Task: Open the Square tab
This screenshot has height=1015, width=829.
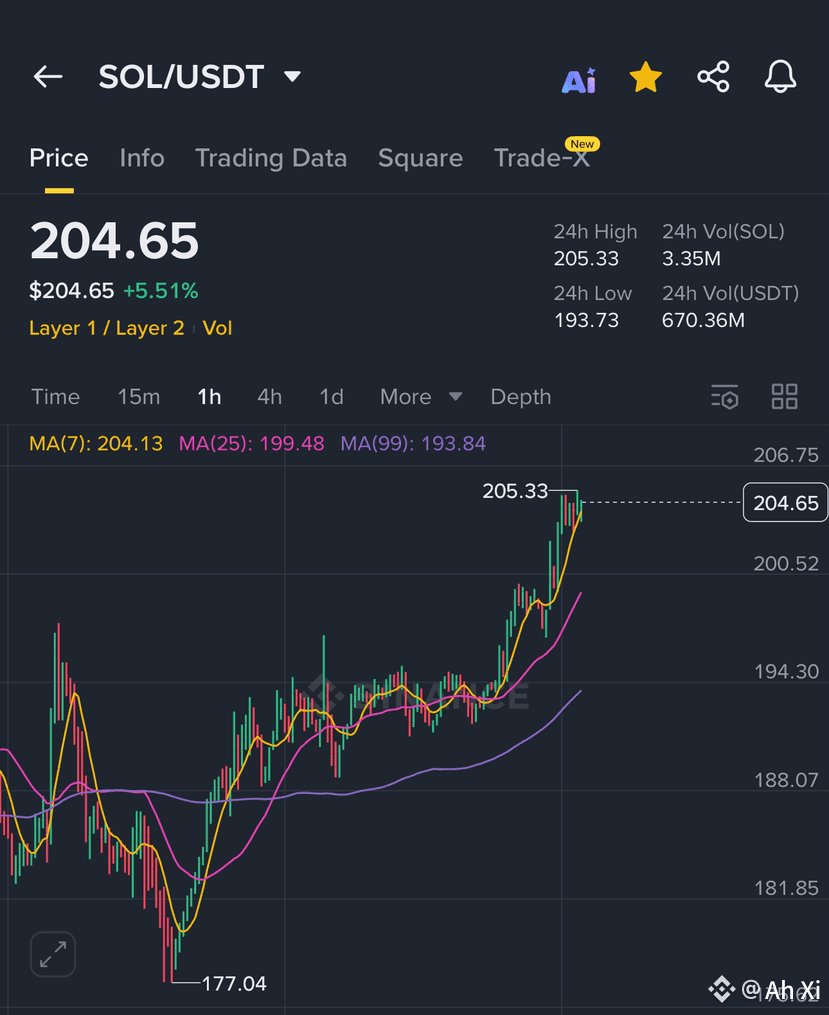Action: (x=421, y=158)
